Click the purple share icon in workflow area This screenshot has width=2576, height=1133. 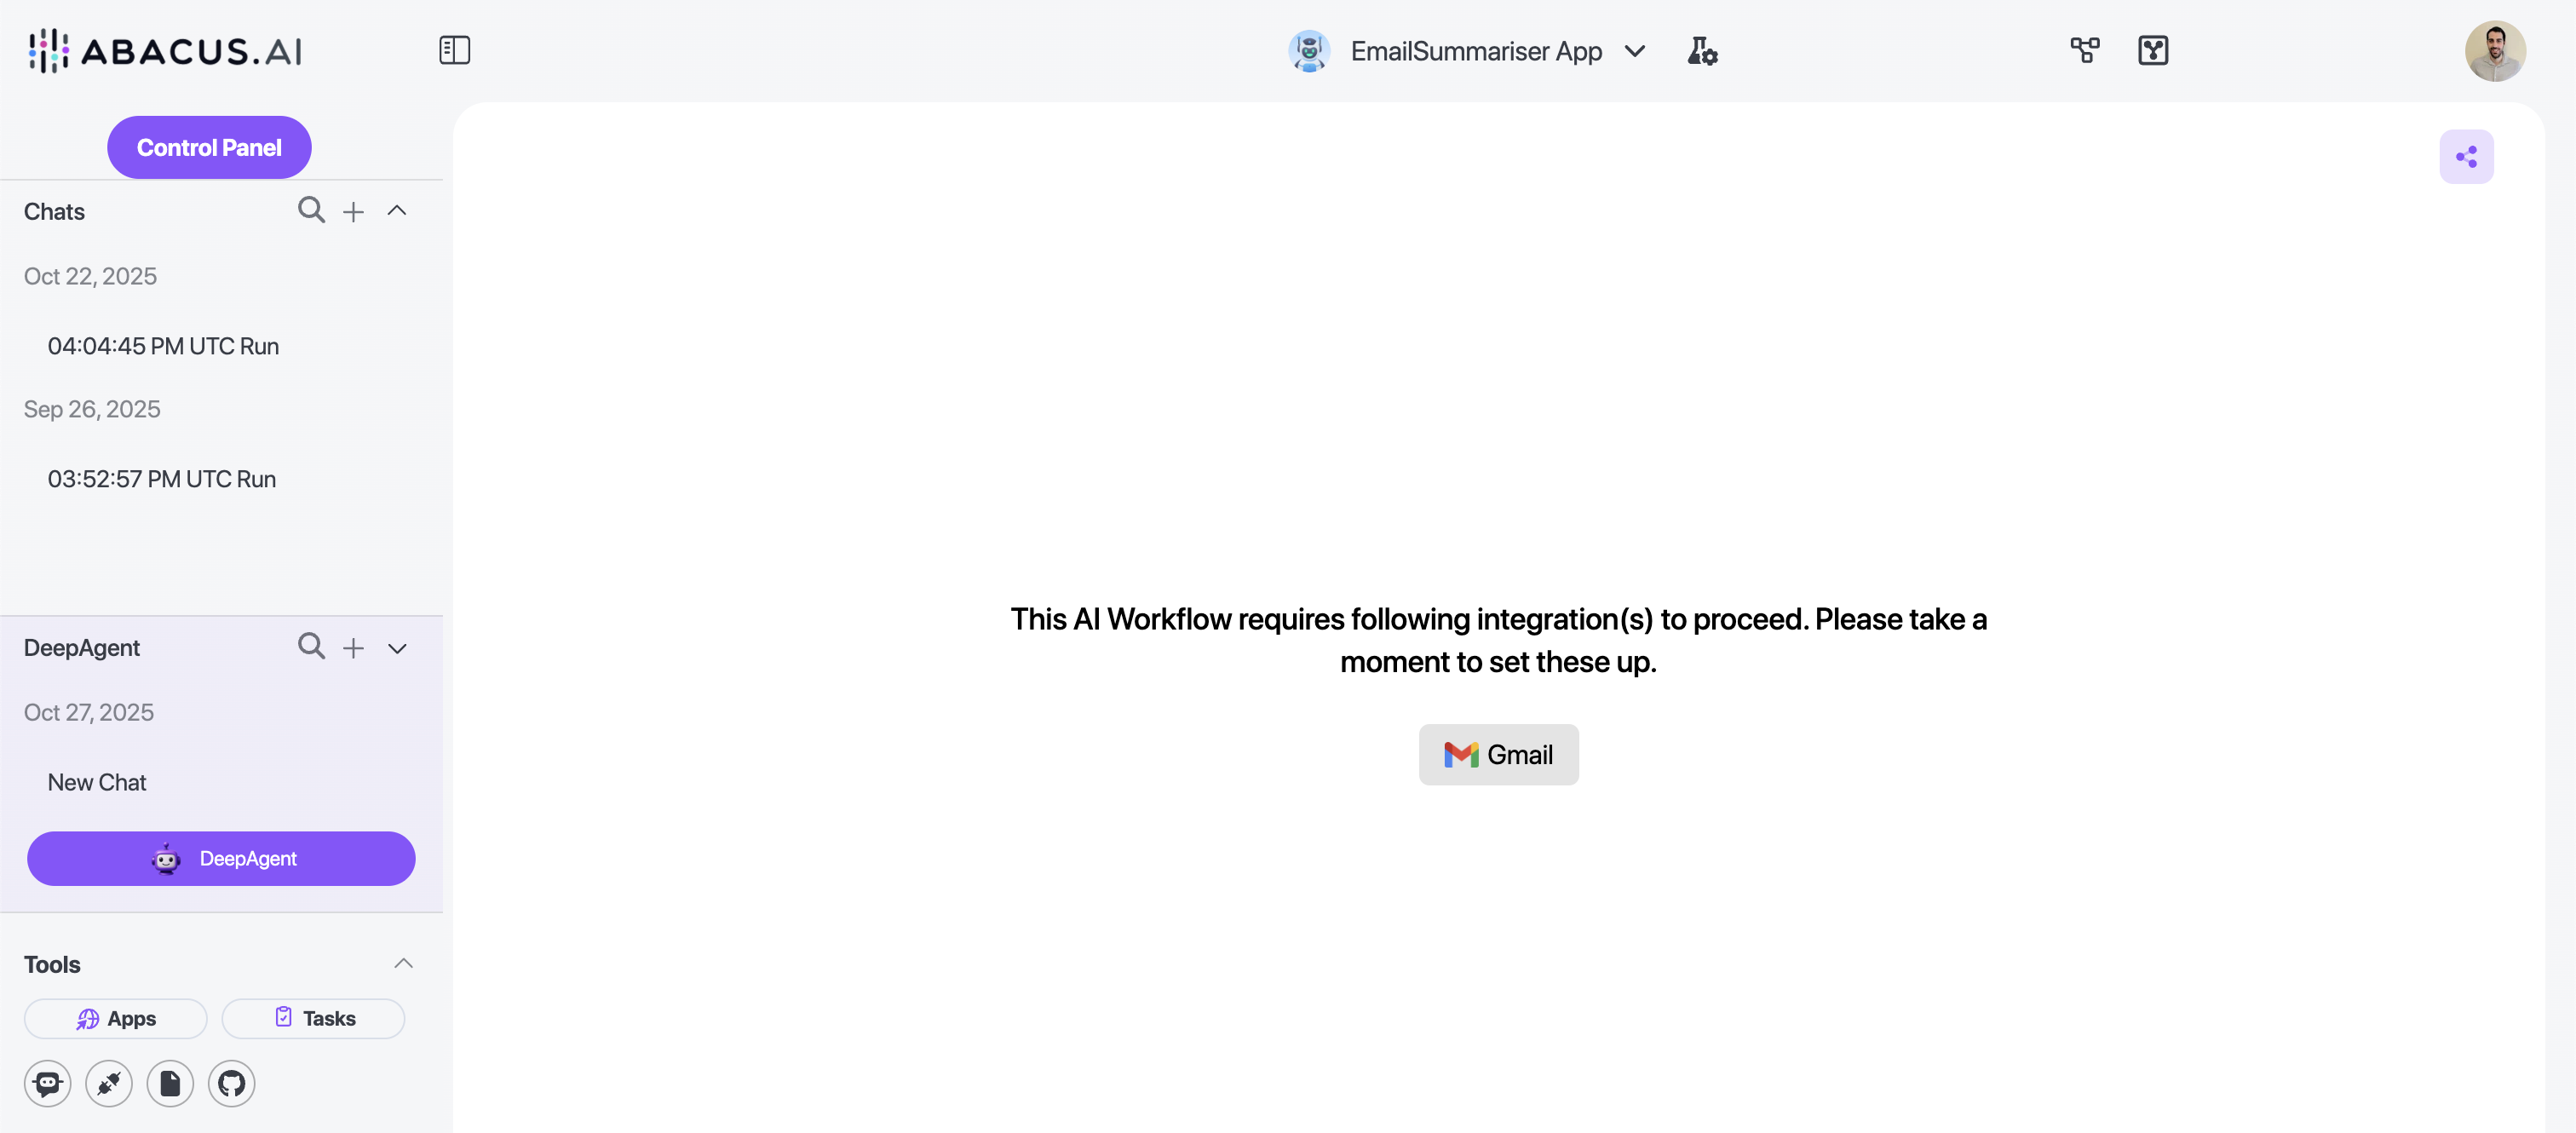pos(2466,156)
